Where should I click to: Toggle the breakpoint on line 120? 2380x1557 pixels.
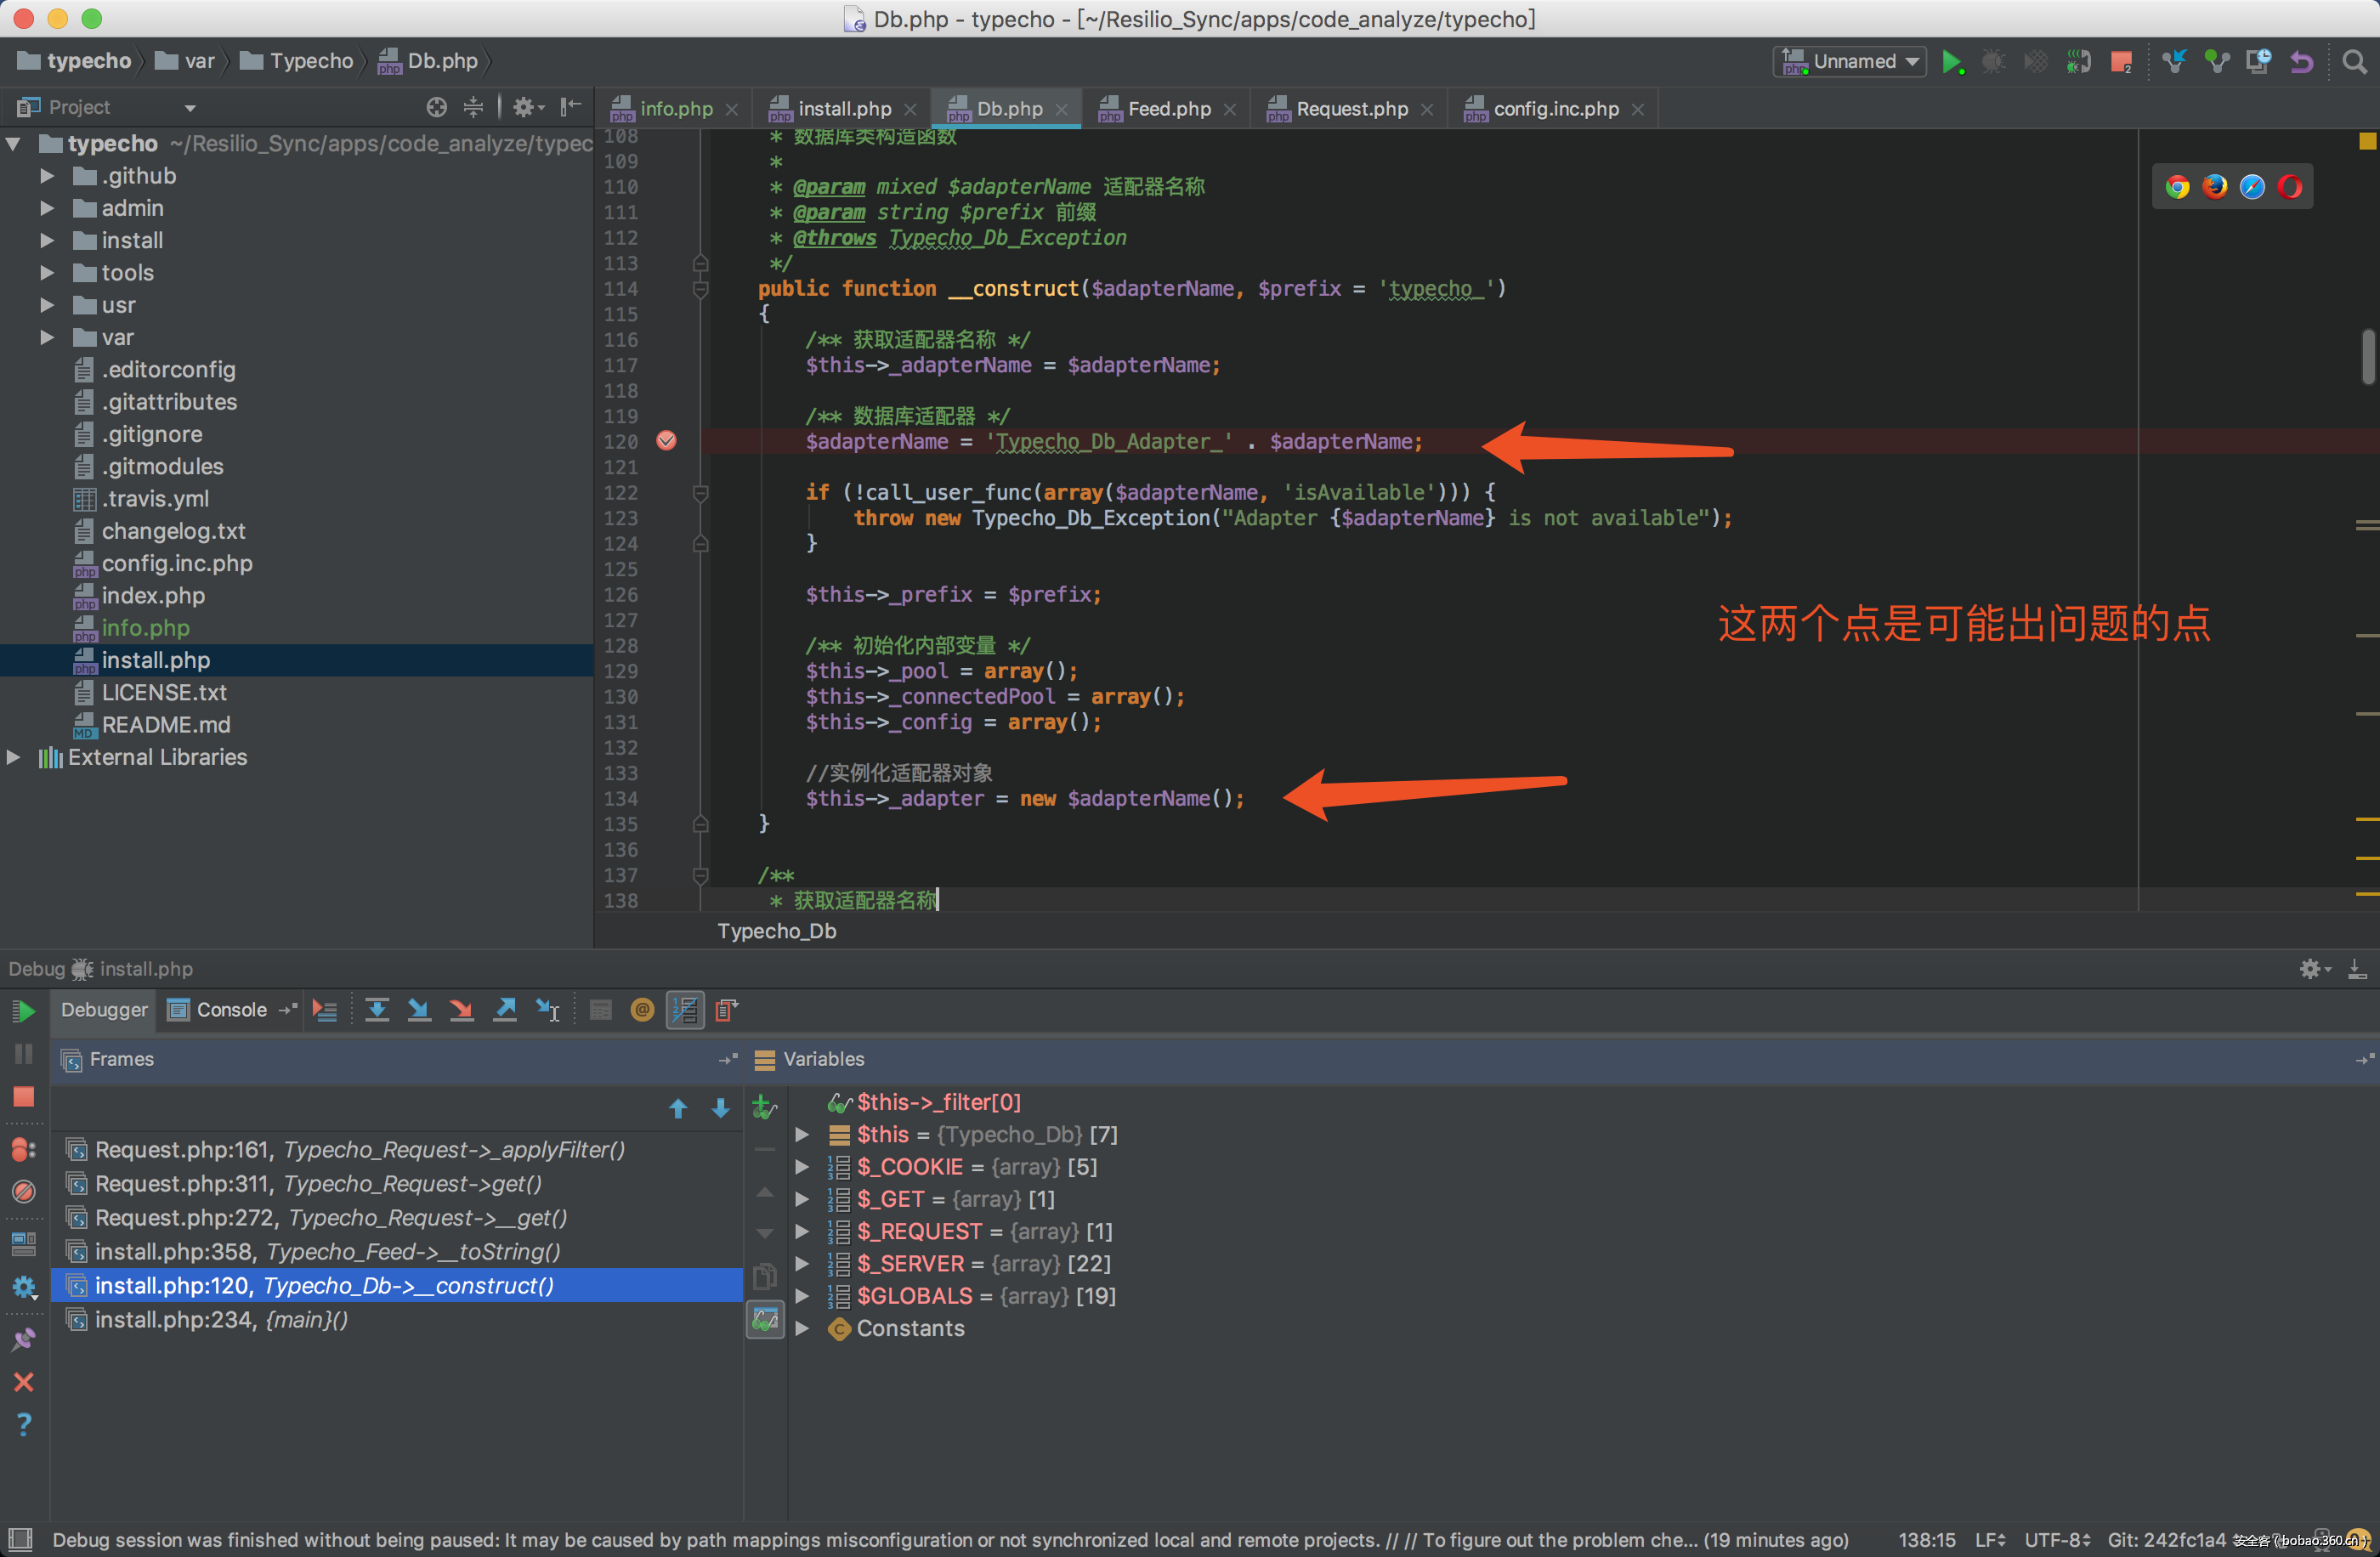click(666, 441)
